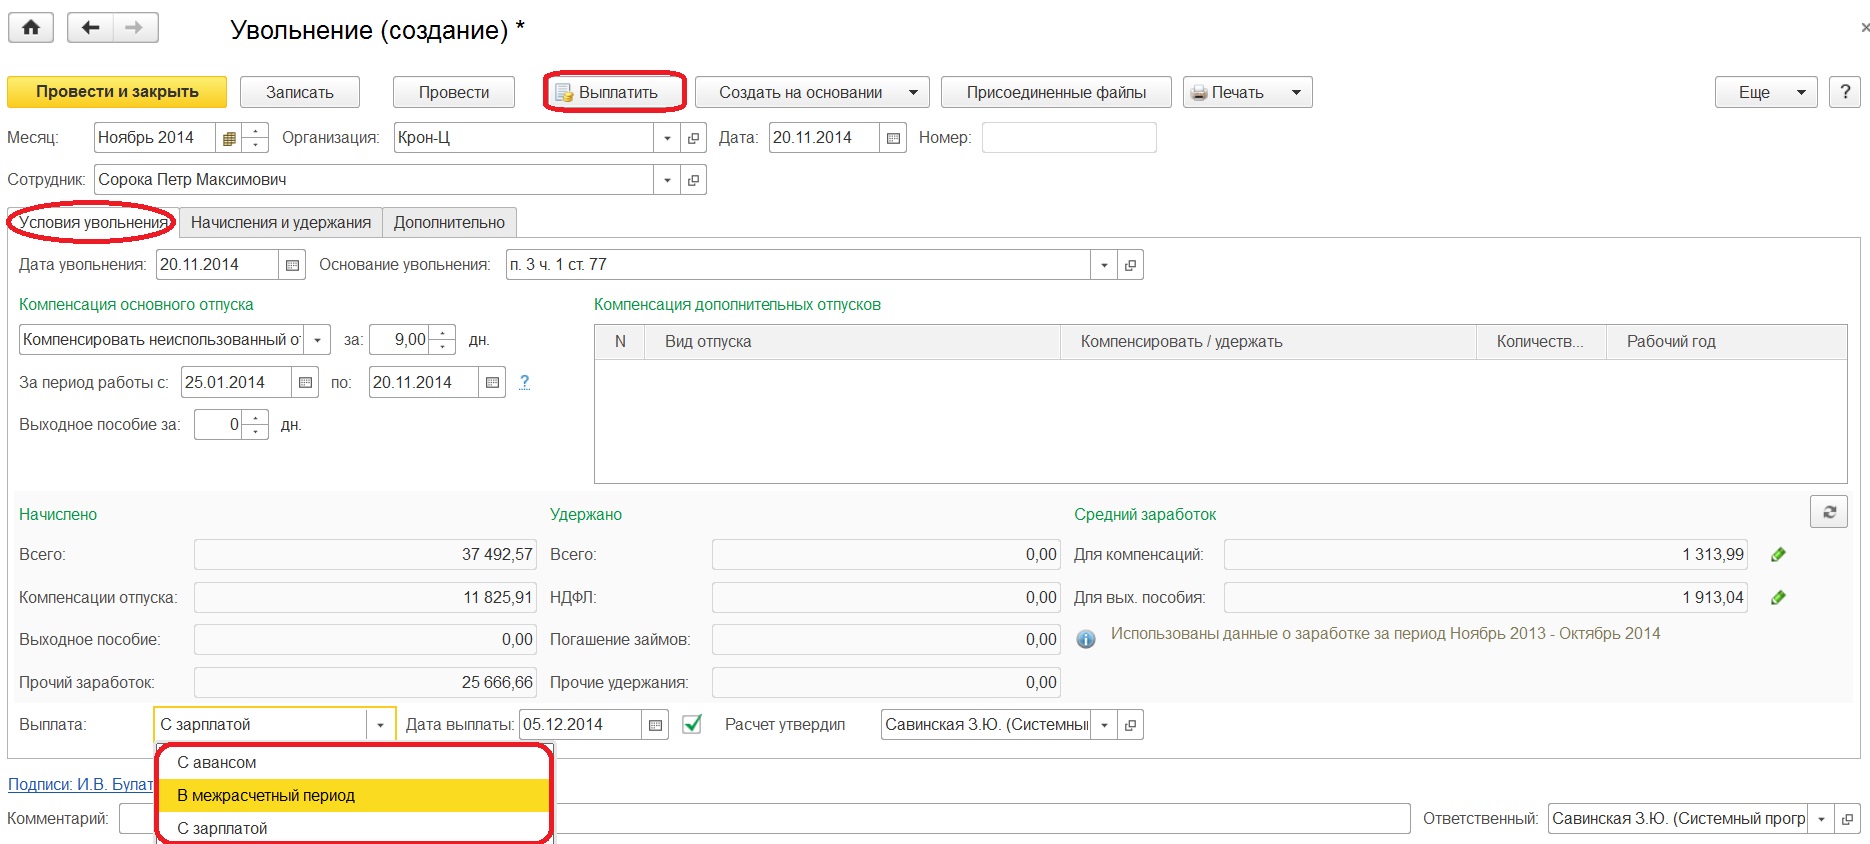
Task: Open calendar for payment date field
Action: pyautogui.click(x=655, y=725)
